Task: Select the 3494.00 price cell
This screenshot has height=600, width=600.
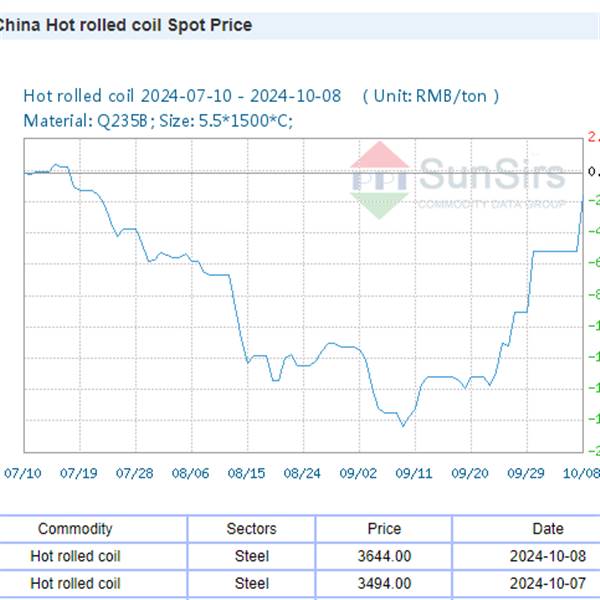Action: pyautogui.click(x=384, y=582)
